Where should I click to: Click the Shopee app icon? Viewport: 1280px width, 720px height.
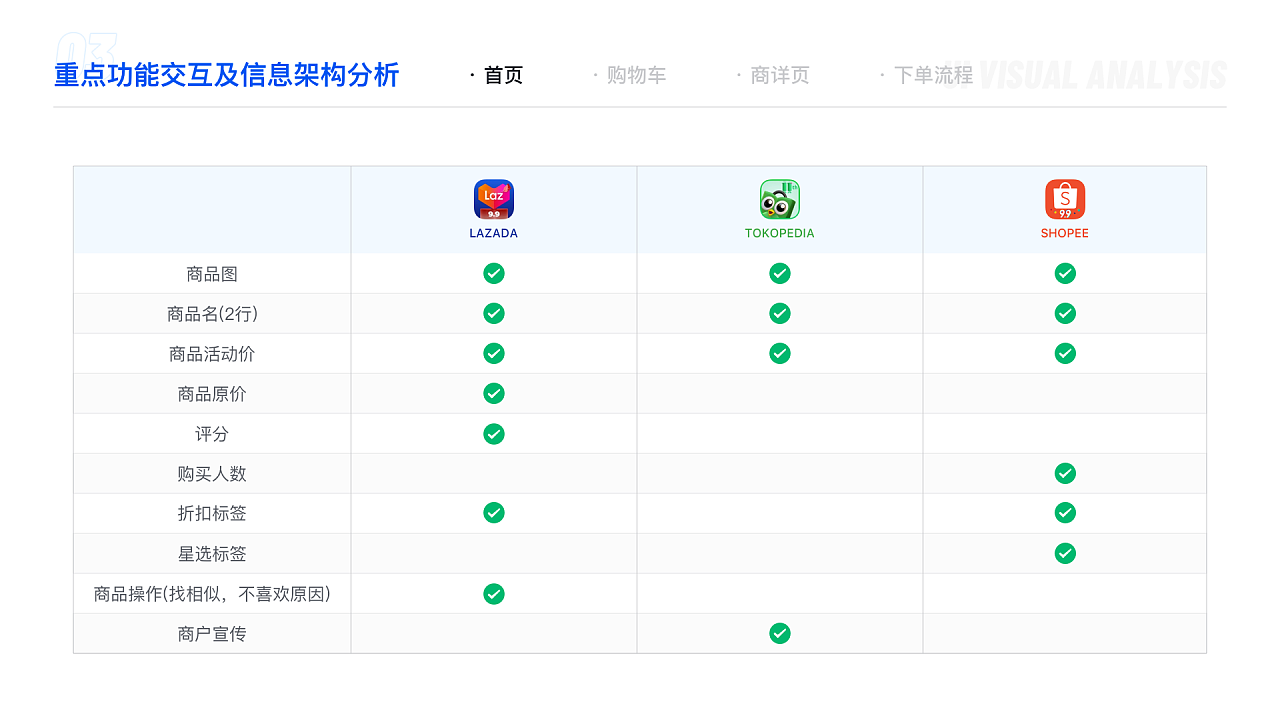pos(1065,200)
